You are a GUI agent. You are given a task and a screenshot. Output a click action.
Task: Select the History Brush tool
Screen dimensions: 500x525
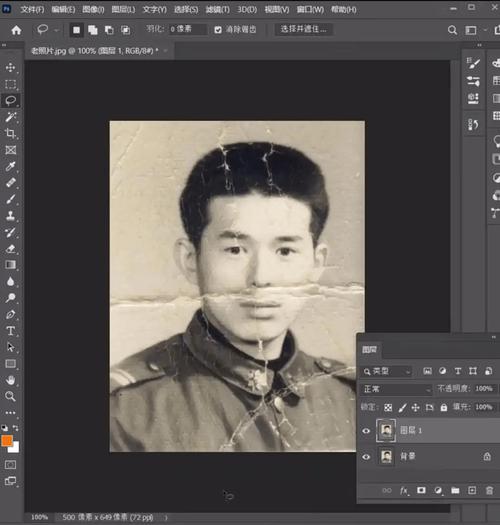[x=10, y=232]
